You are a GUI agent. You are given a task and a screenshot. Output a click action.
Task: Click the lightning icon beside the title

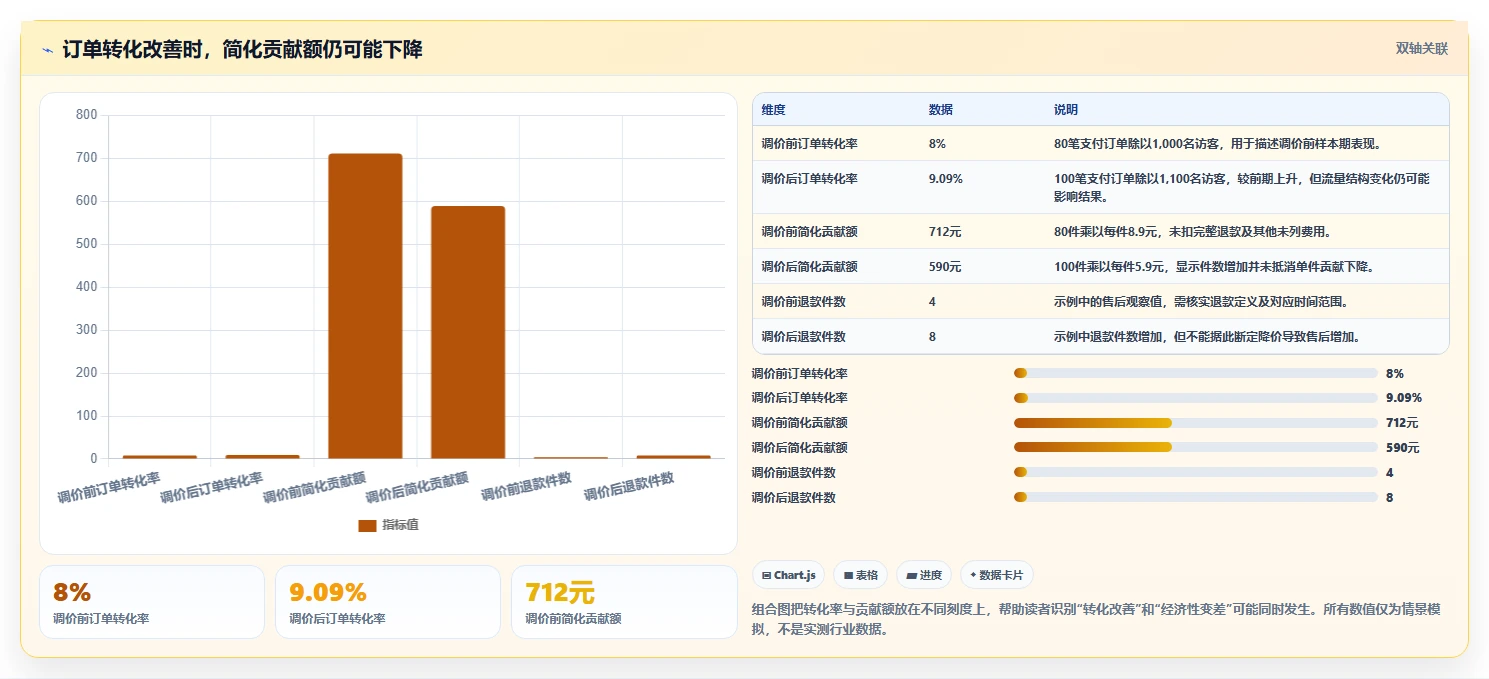tap(47, 50)
